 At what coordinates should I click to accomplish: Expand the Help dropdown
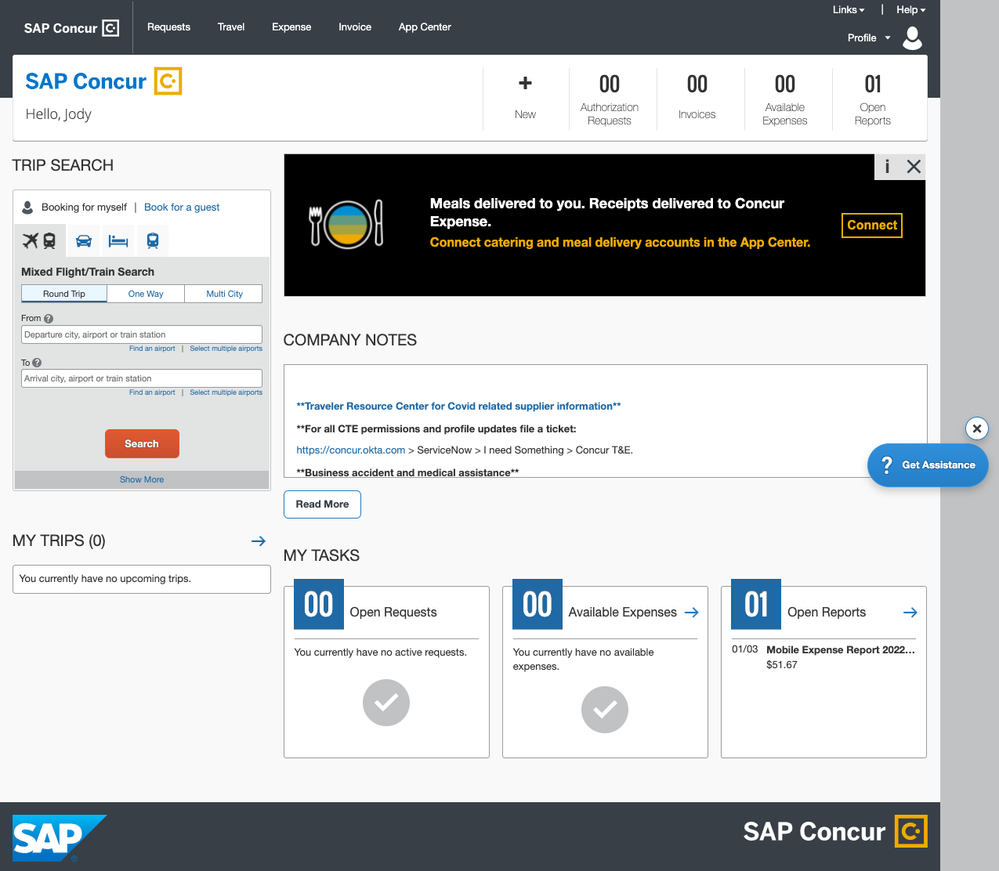coord(910,10)
